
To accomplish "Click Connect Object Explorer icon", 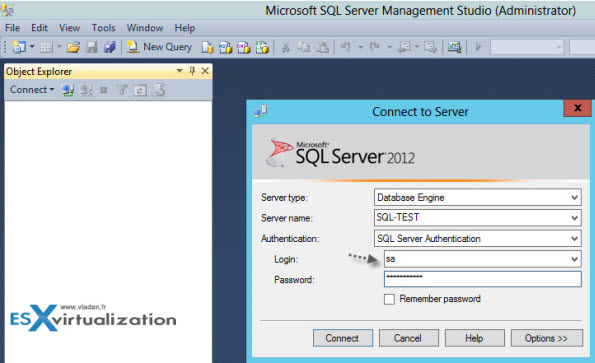I will pyautogui.click(x=68, y=90).
